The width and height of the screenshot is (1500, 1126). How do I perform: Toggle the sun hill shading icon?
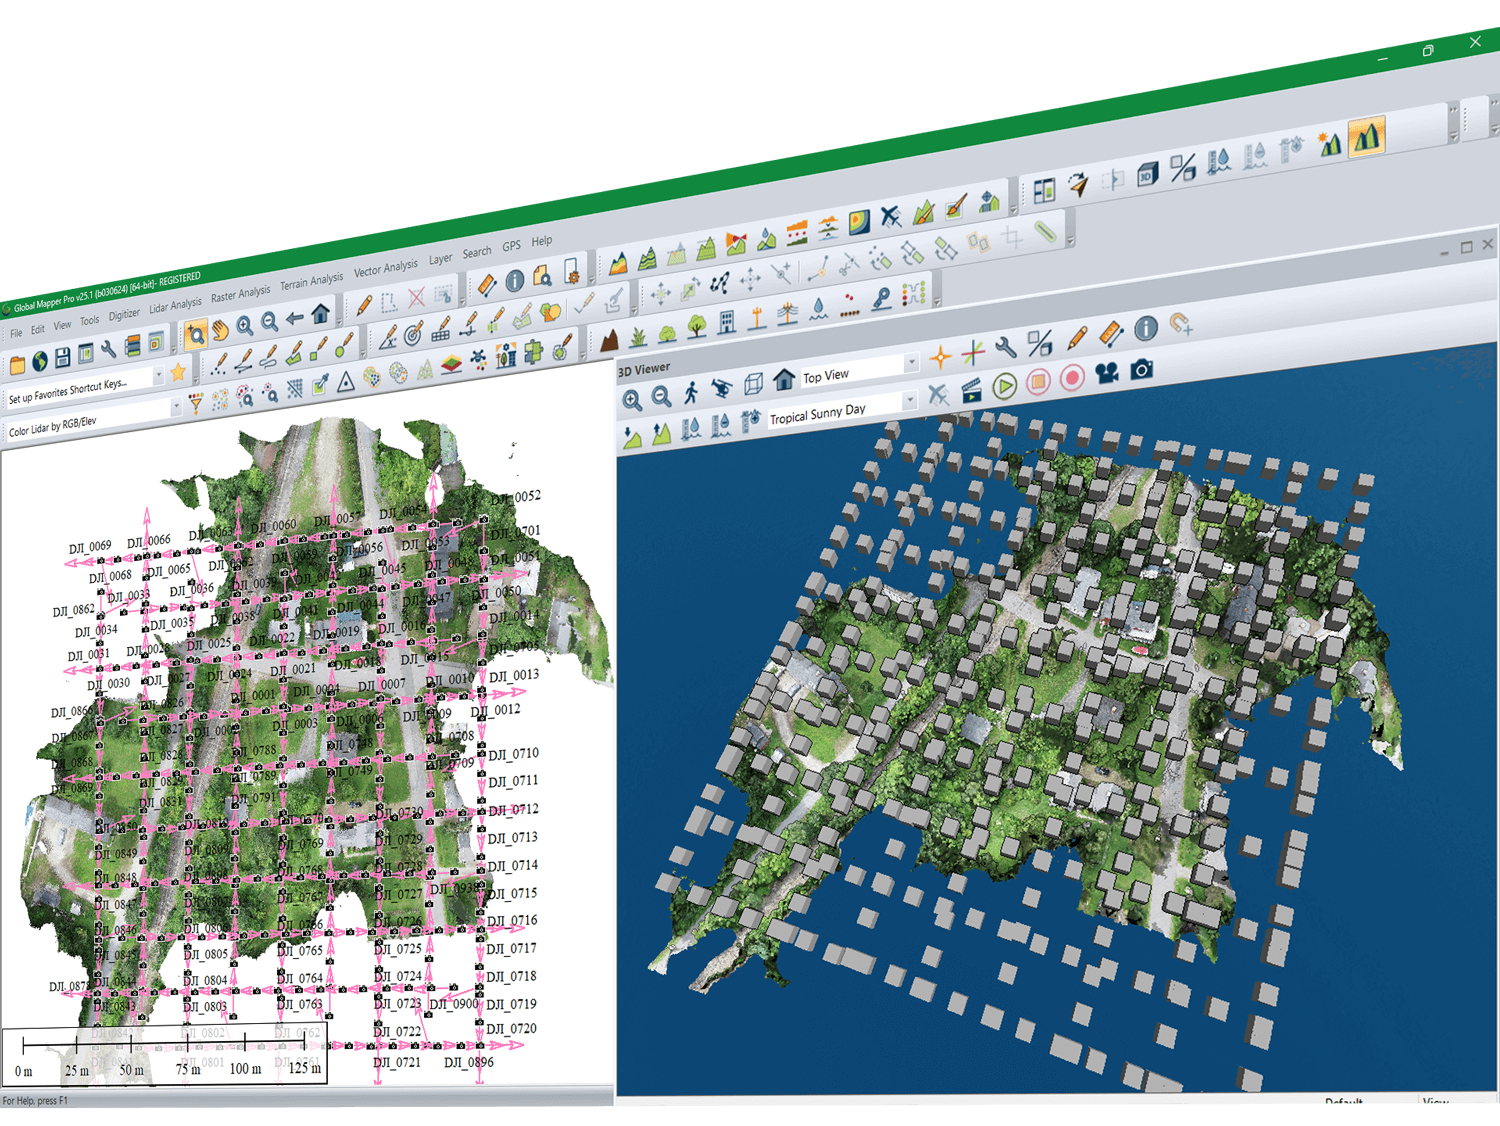click(1329, 142)
